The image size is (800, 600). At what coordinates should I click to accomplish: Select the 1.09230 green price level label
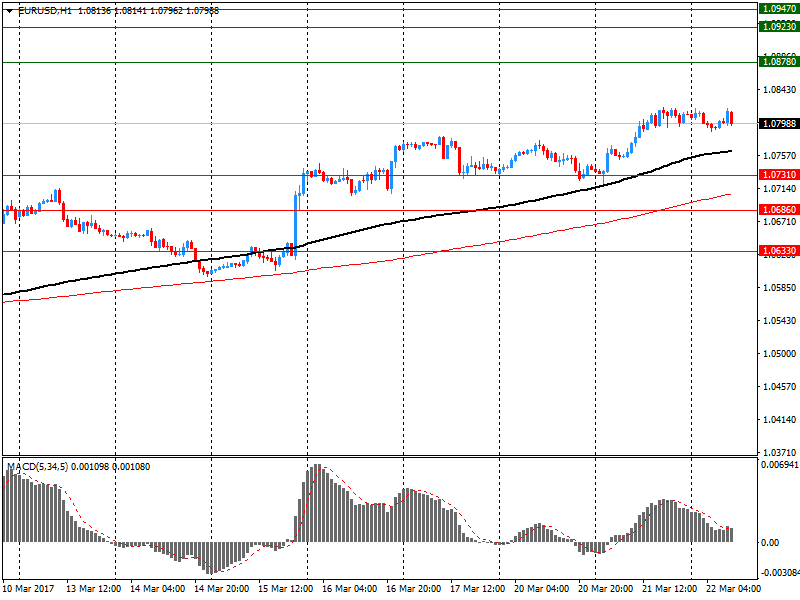(779, 27)
